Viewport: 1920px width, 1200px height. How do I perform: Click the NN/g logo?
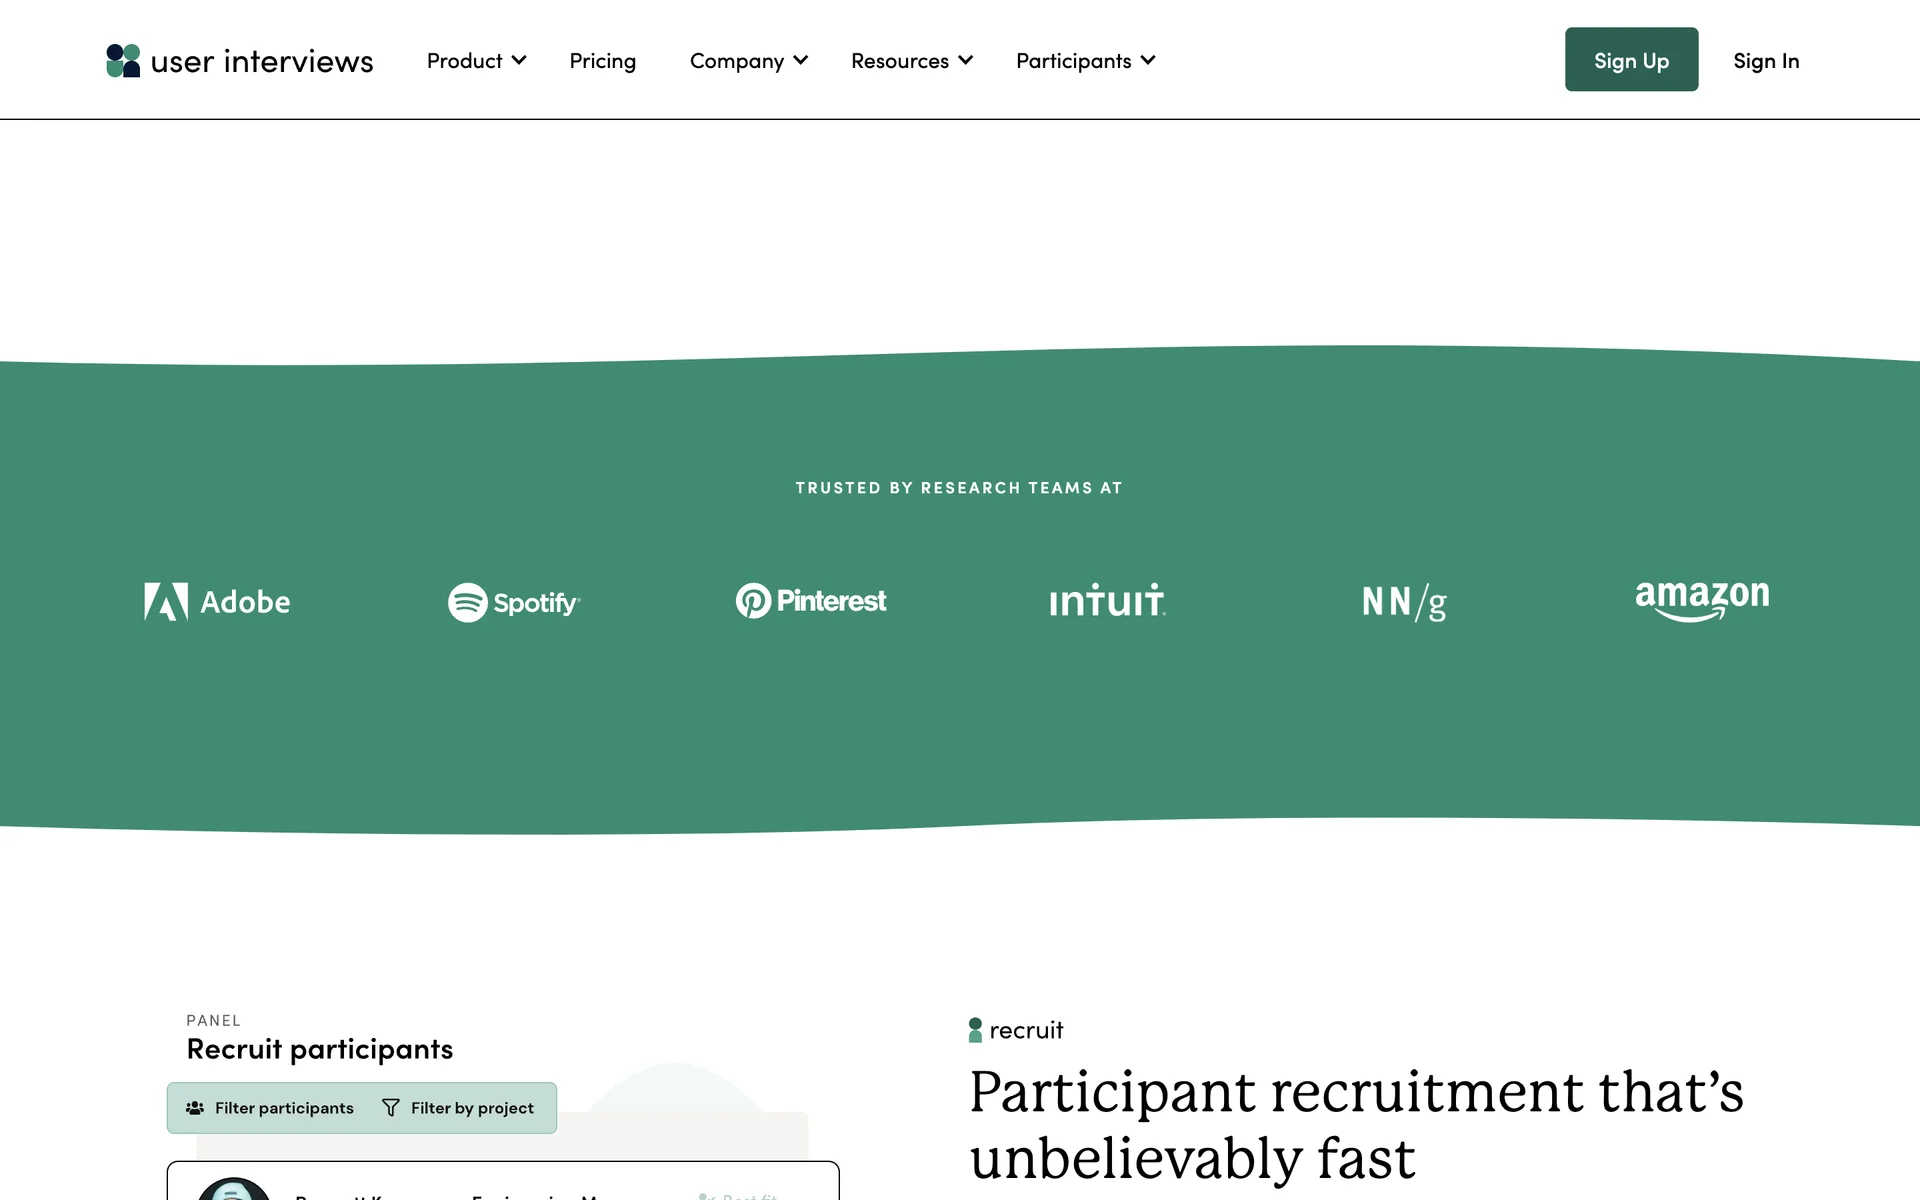coord(1404,602)
